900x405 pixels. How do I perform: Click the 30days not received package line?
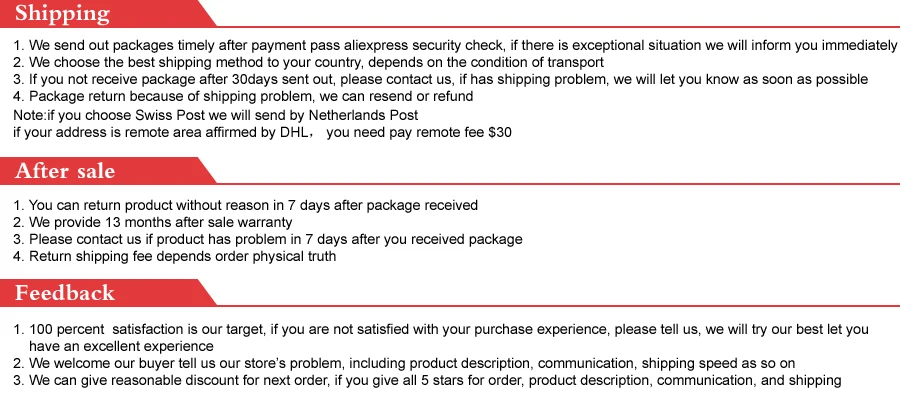(440, 79)
